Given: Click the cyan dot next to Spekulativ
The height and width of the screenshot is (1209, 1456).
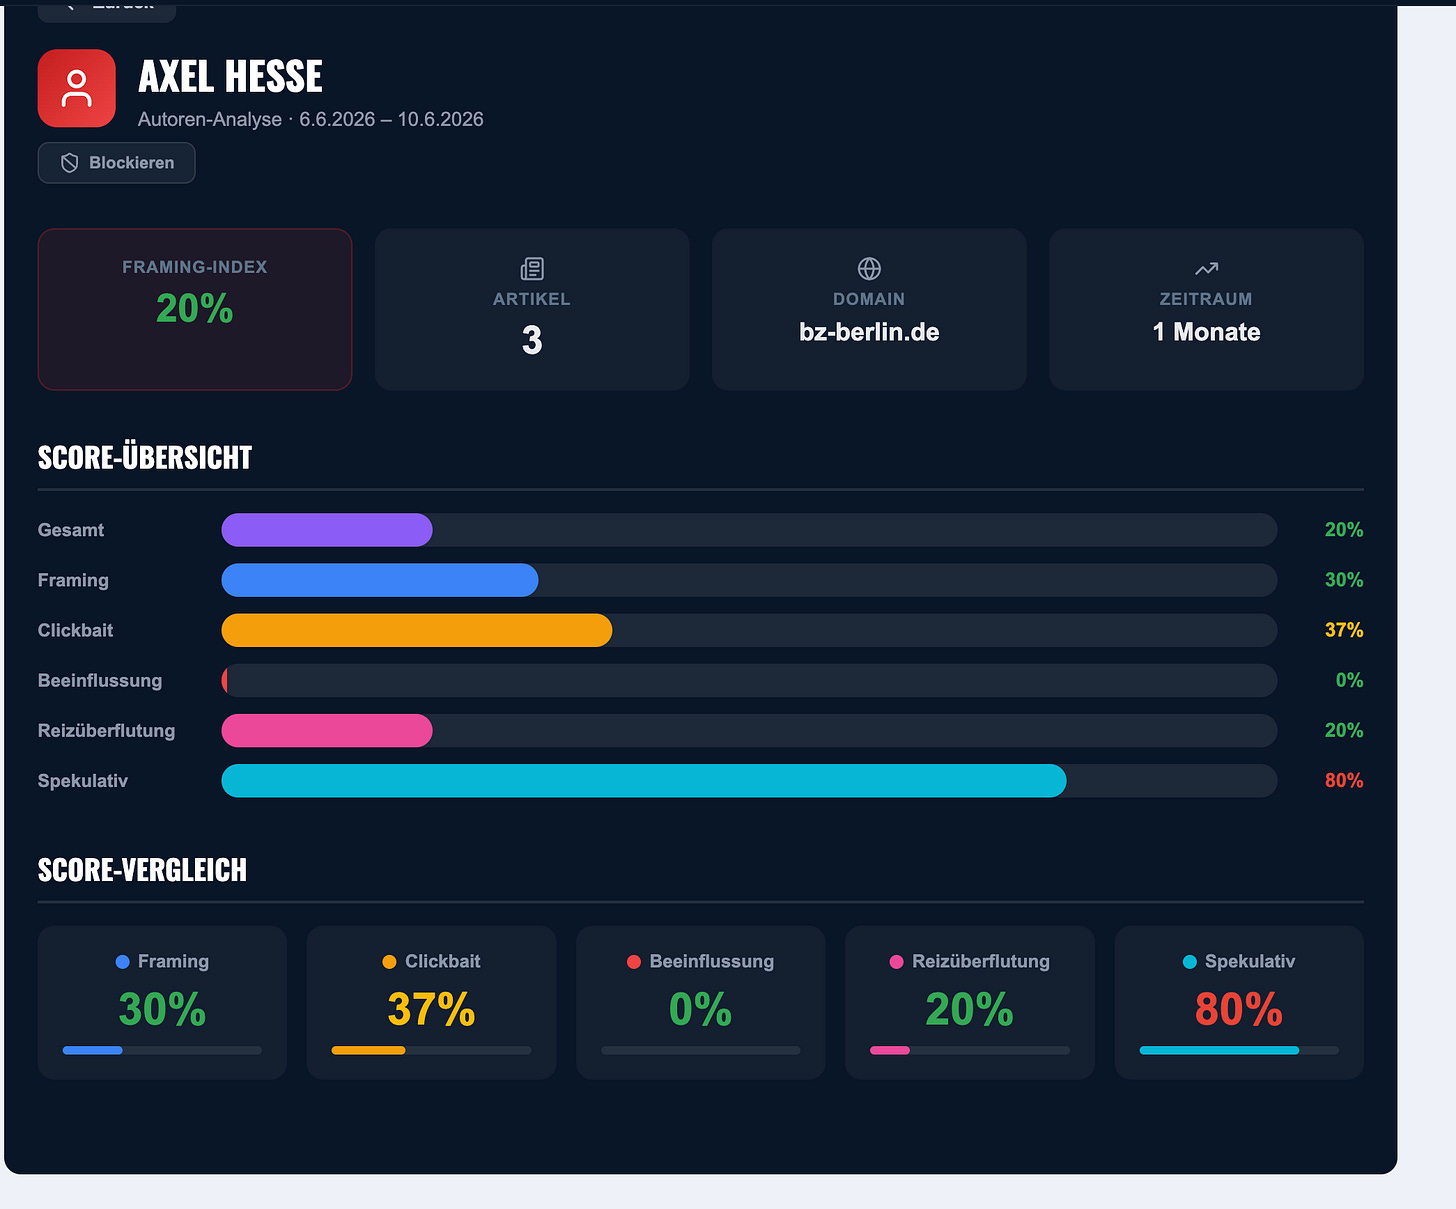Looking at the screenshot, I should point(1190,962).
